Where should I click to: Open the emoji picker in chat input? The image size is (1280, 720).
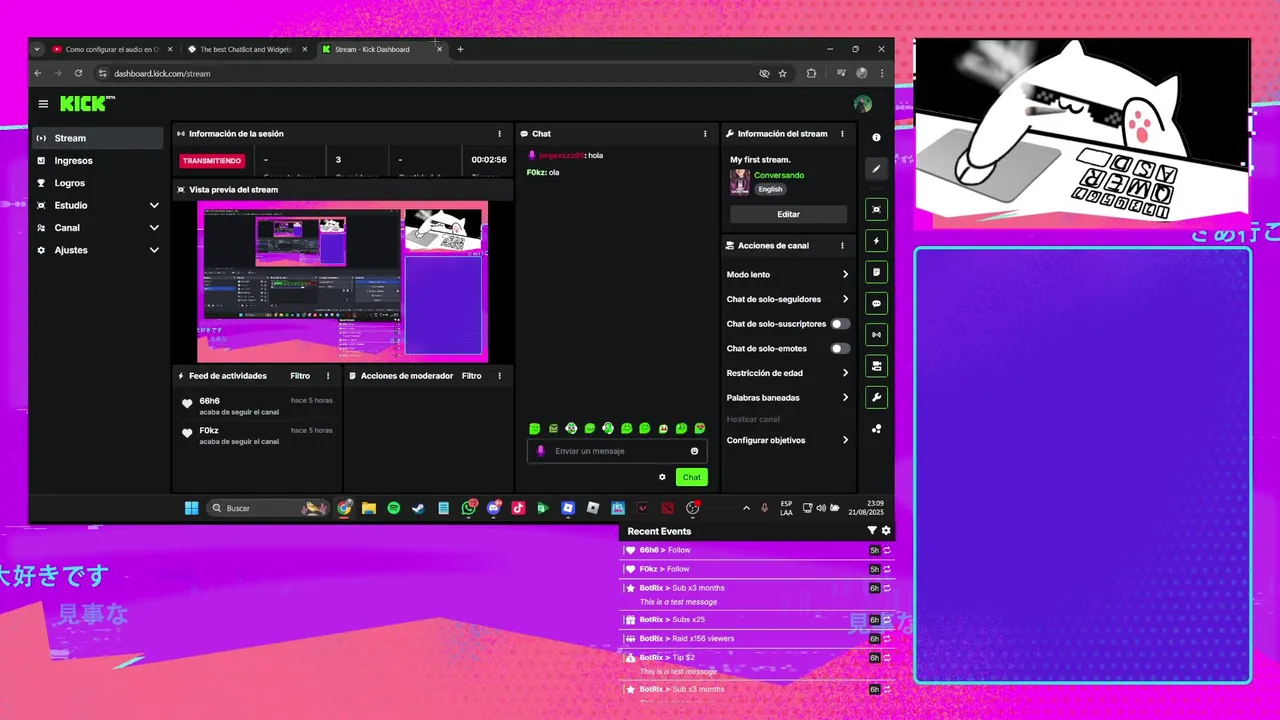695,451
